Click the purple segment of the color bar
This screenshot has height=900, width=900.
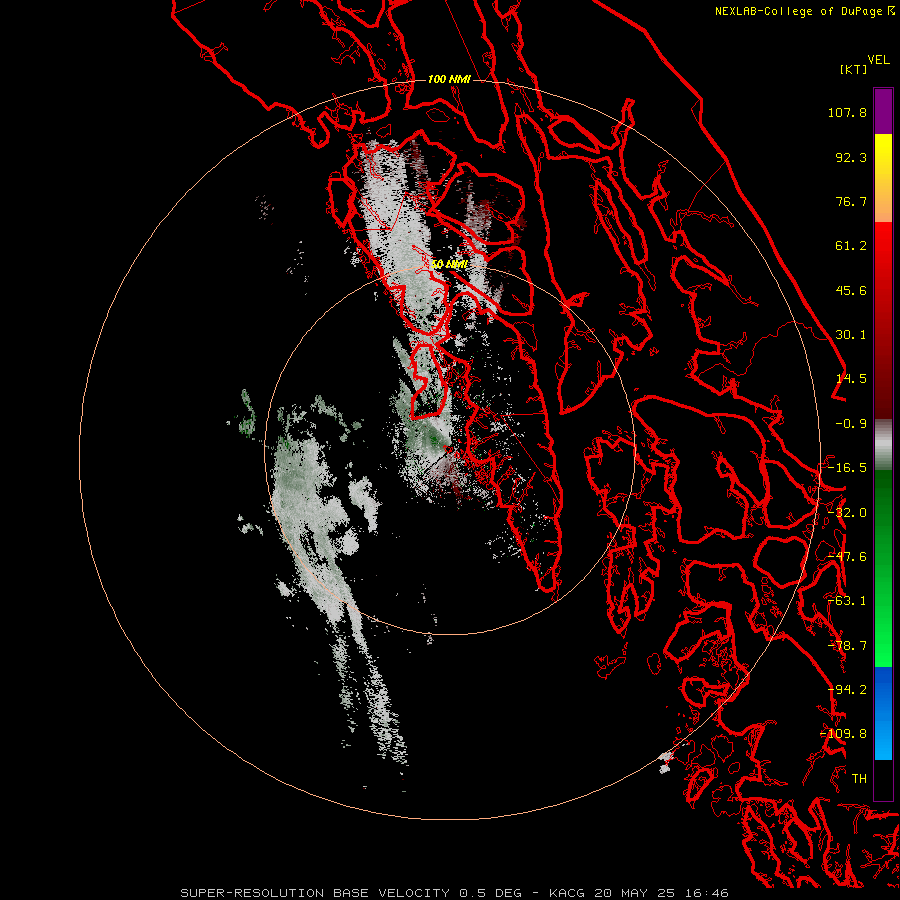click(x=883, y=111)
